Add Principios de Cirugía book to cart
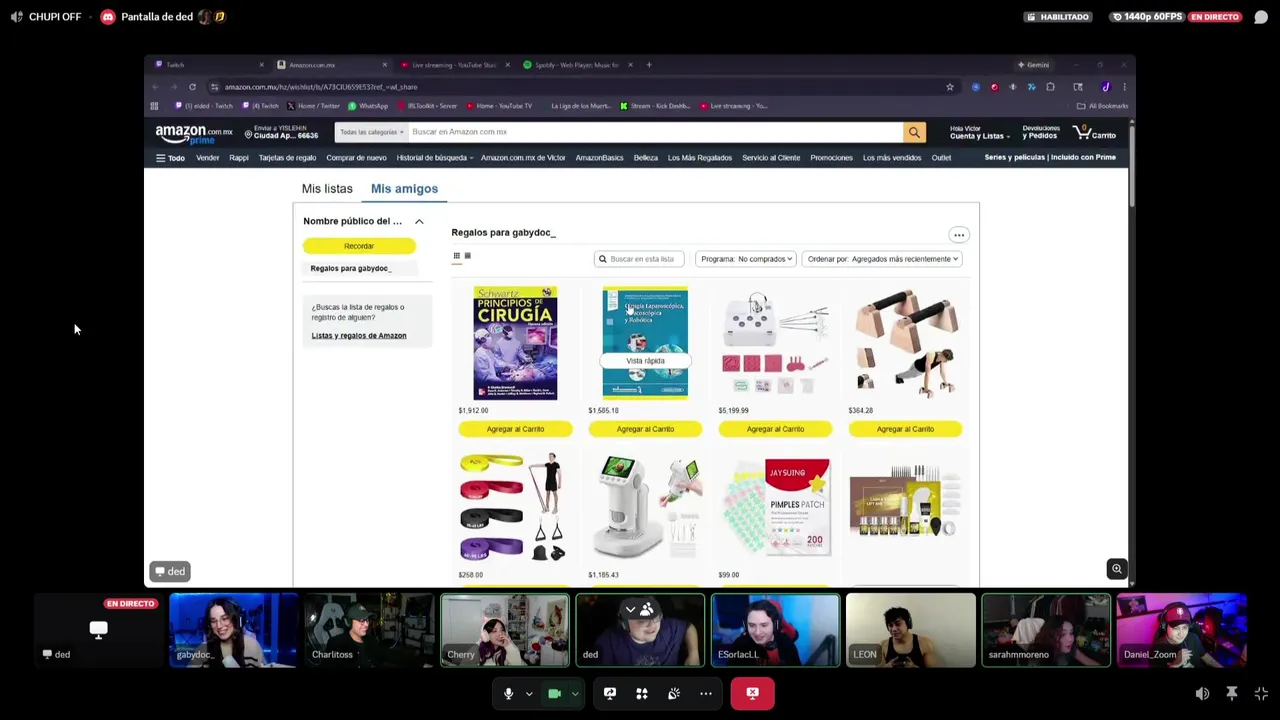Image resolution: width=1280 pixels, height=720 pixels. (515, 429)
